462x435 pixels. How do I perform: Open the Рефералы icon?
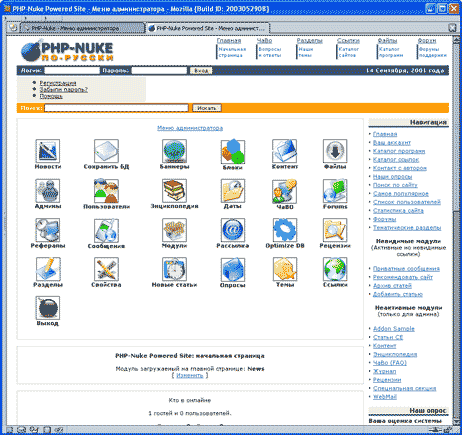click(x=48, y=230)
